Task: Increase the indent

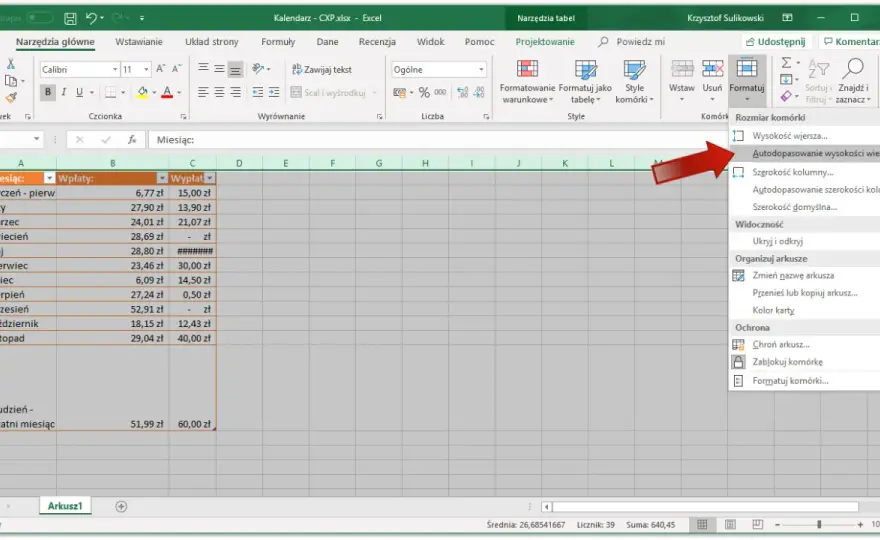Action: coord(274,92)
